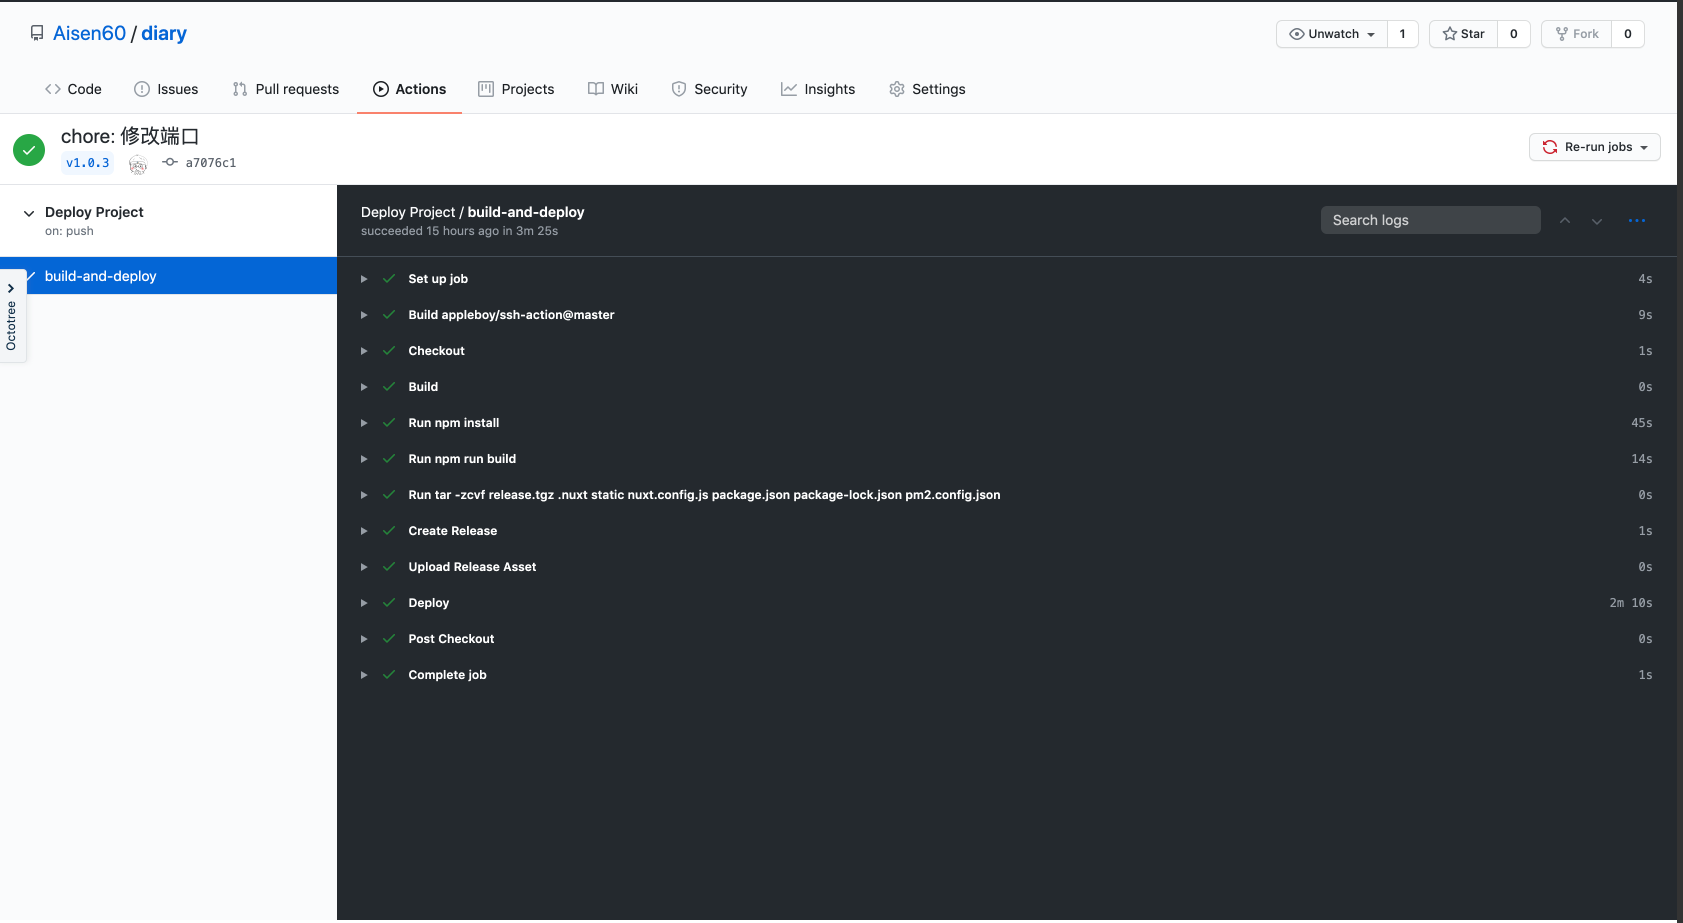Viewport: 1683px width, 923px height.
Task: Open the log options ellipsis menu
Action: click(1637, 221)
